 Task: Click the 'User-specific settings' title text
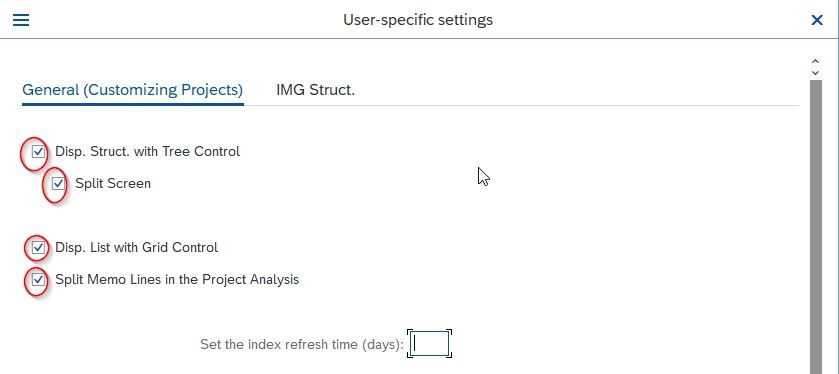tap(418, 20)
